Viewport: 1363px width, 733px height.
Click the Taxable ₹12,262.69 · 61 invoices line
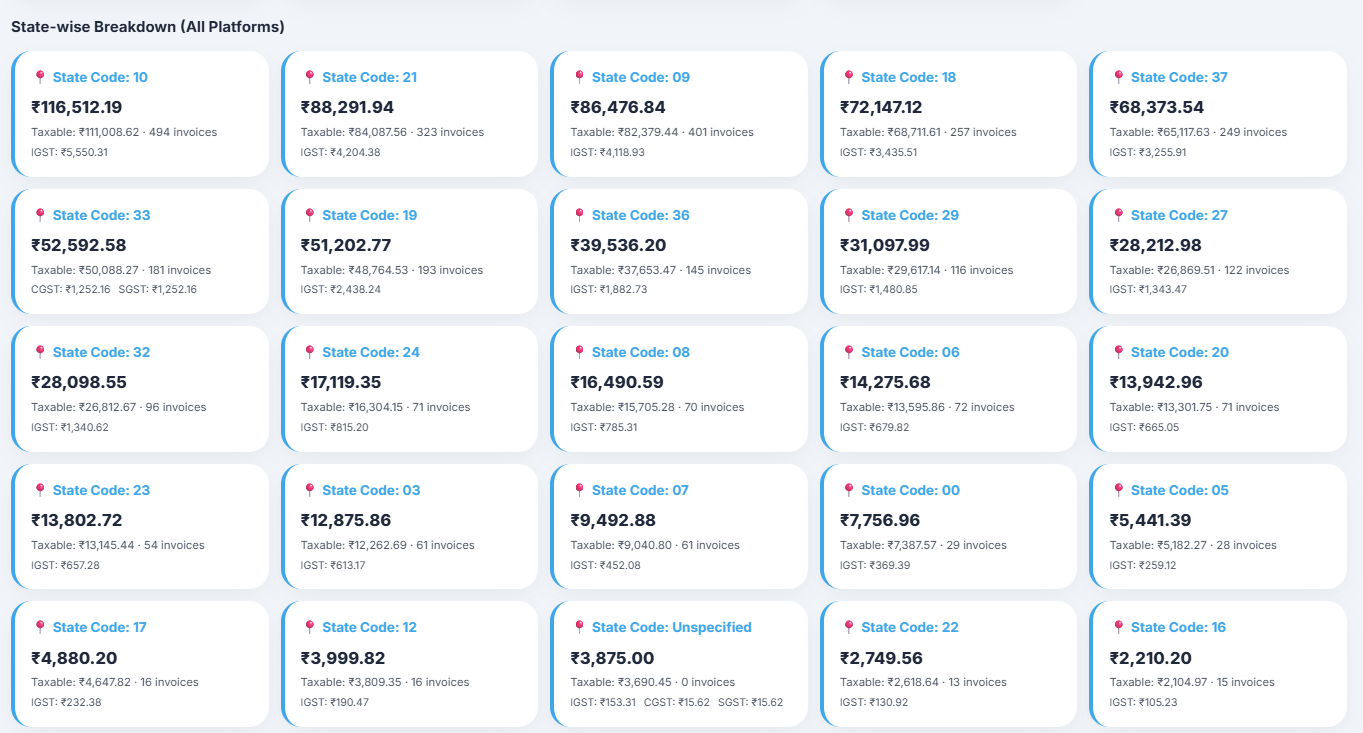[388, 545]
